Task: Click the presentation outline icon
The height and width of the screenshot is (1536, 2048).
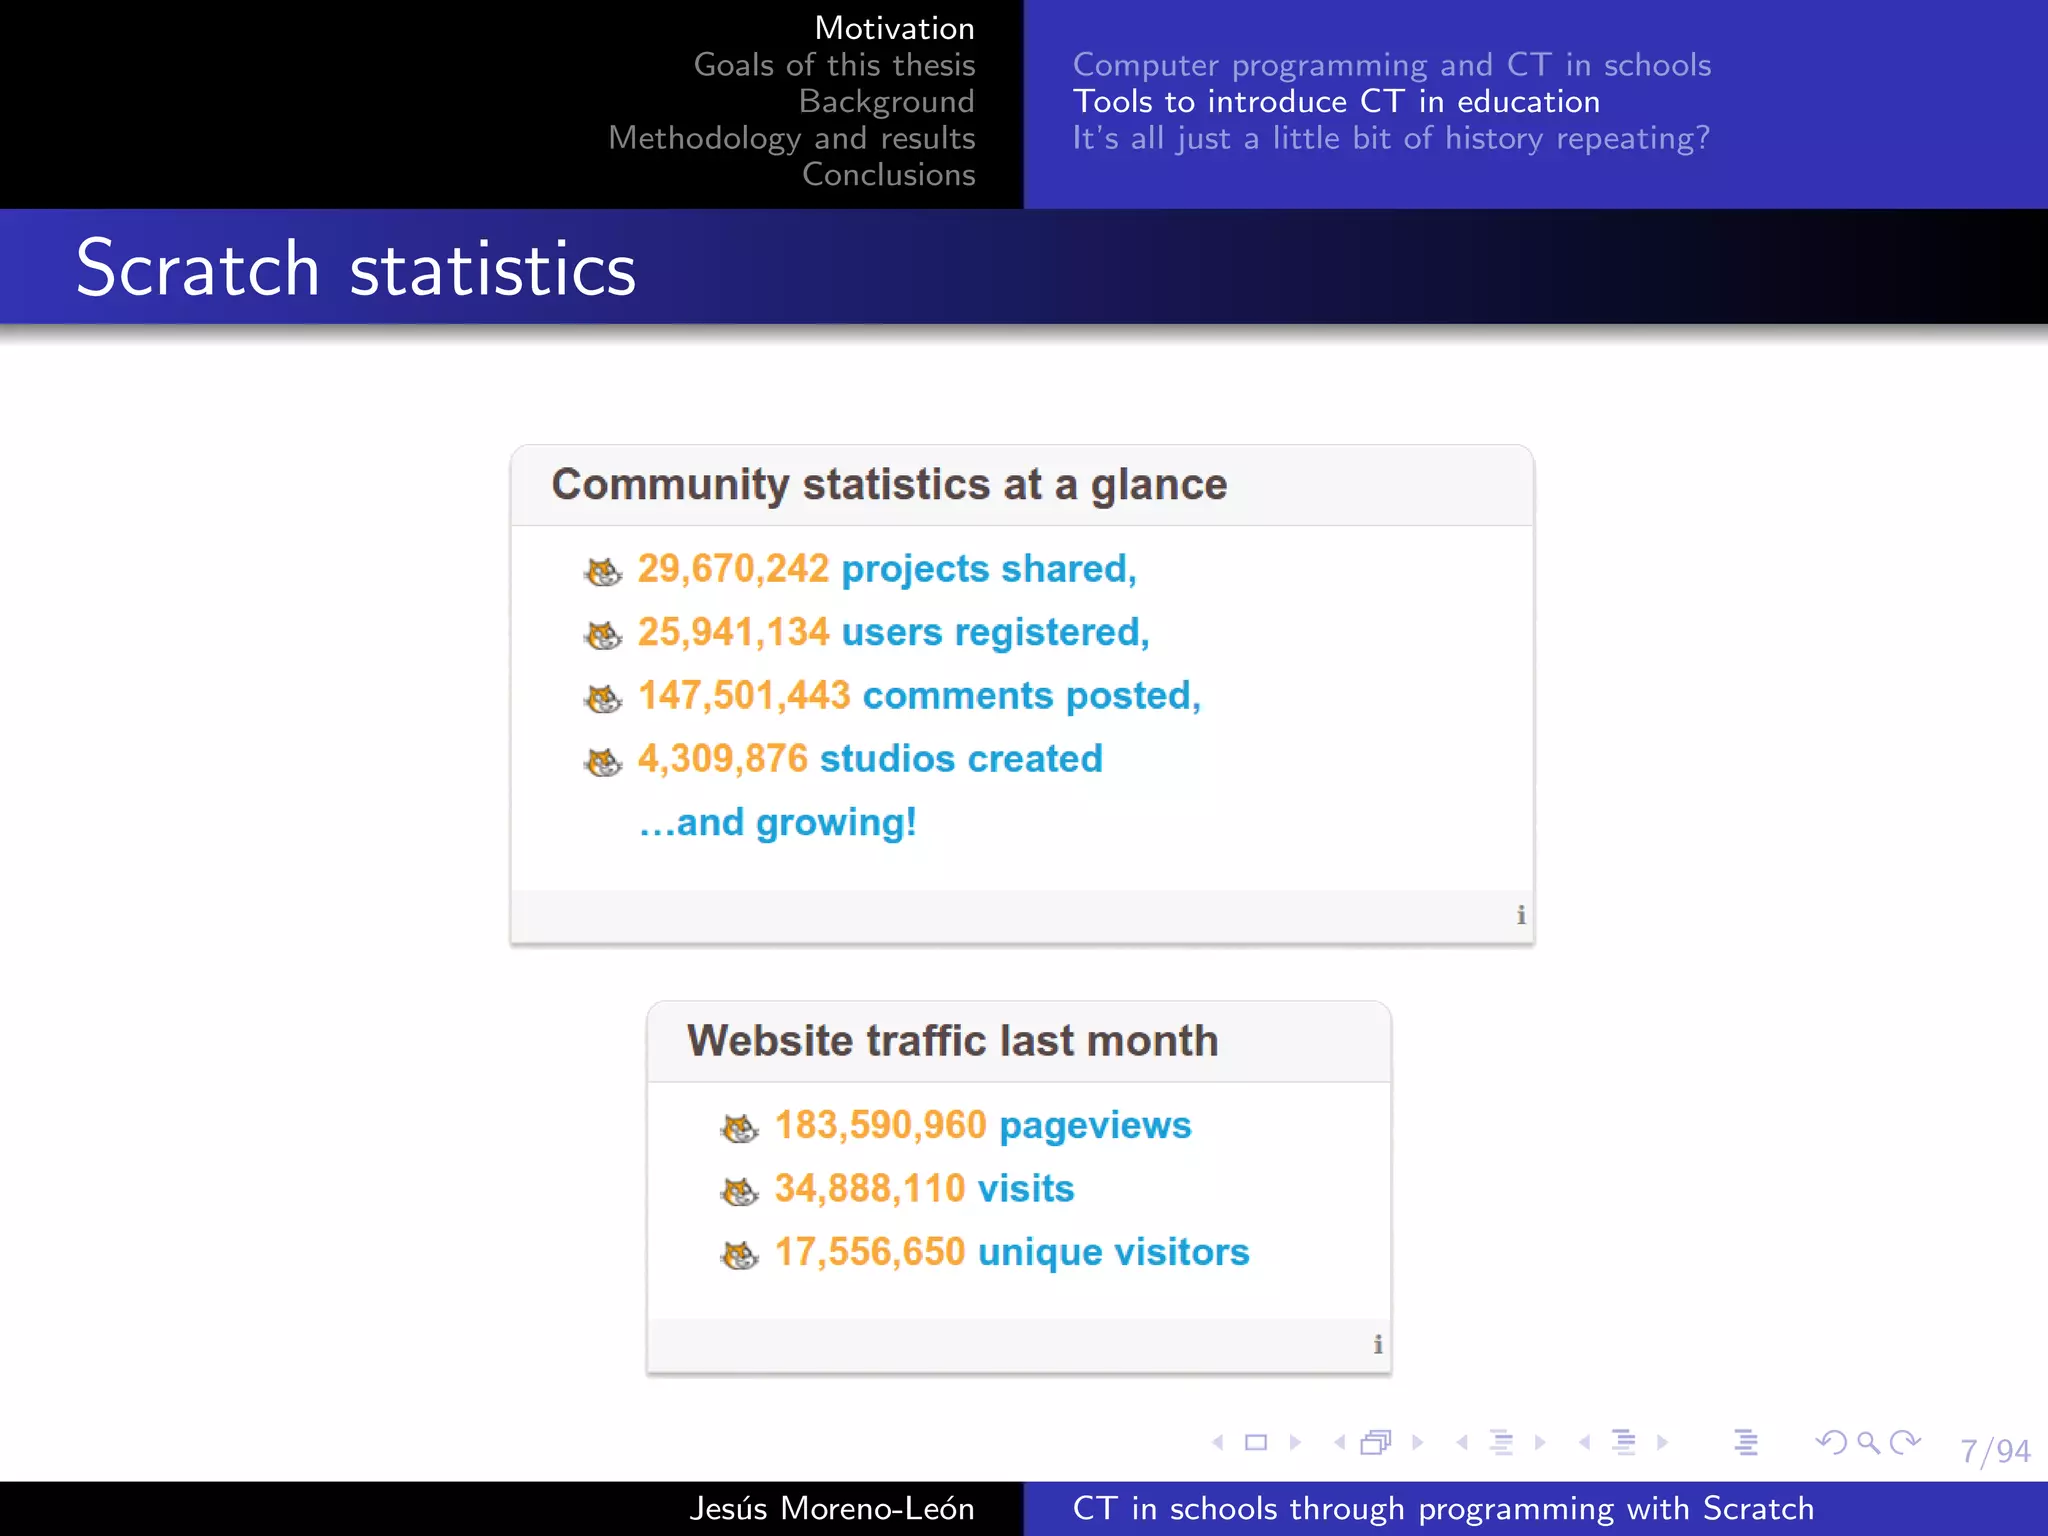Action: click(x=1746, y=1442)
